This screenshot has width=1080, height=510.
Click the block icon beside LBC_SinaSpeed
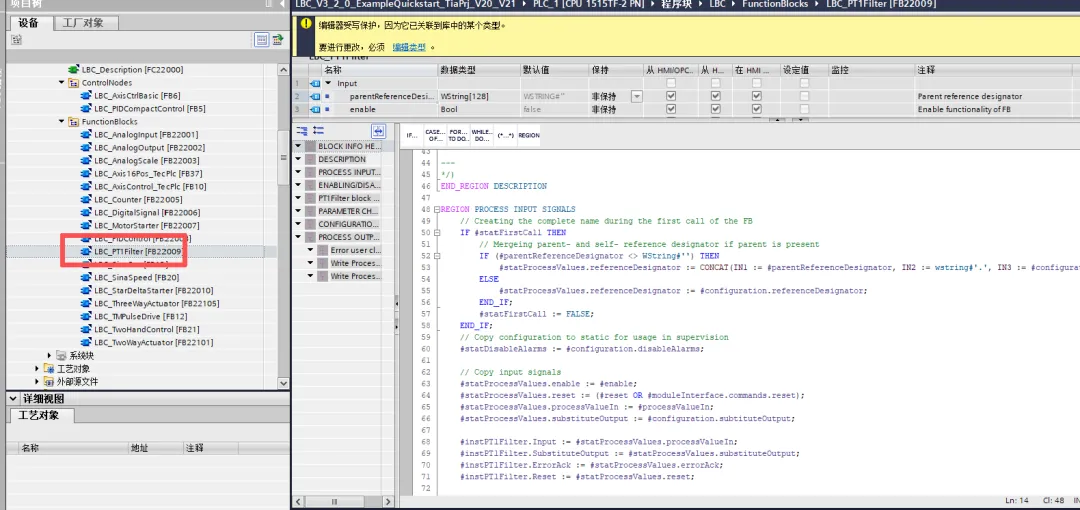pyautogui.click(x=86, y=278)
